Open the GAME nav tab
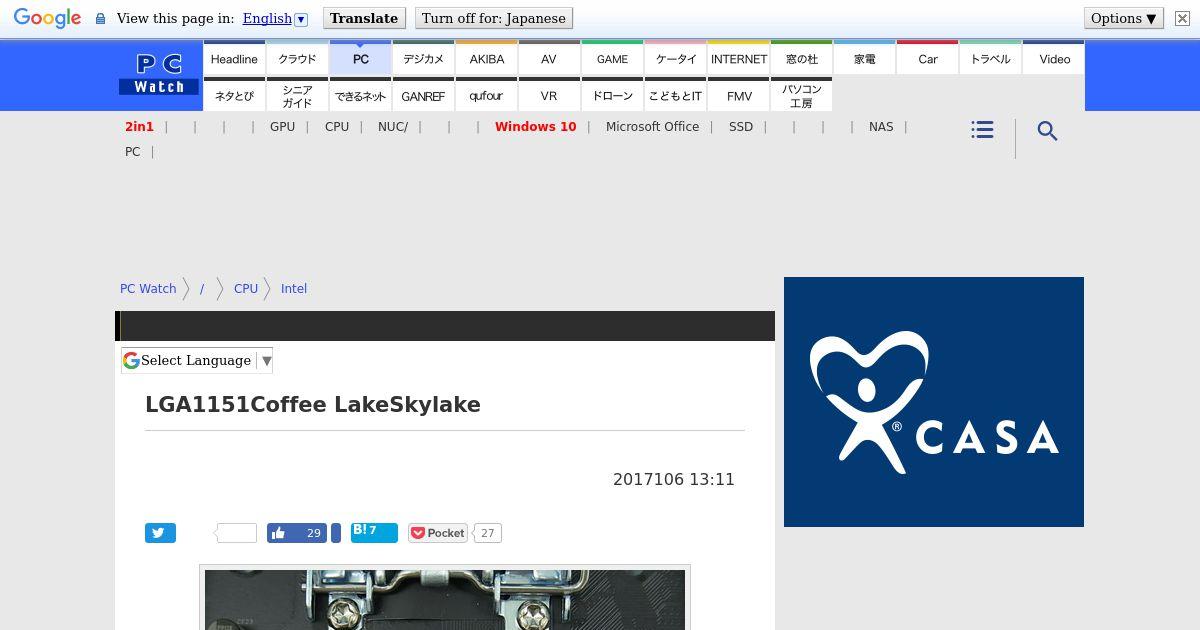Image resolution: width=1200 pixels, height=630 pixels. point(612,58)
